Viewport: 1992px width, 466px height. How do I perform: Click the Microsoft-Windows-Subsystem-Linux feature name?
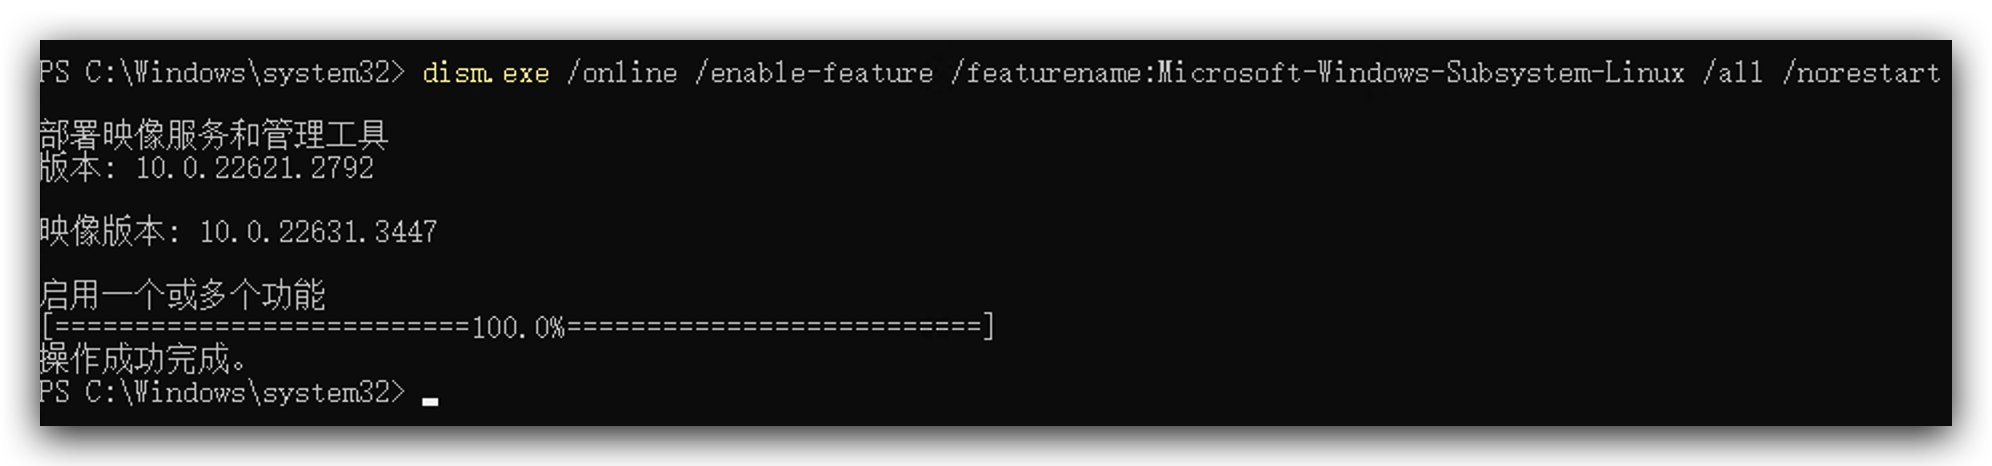[x=1421, y=73]
